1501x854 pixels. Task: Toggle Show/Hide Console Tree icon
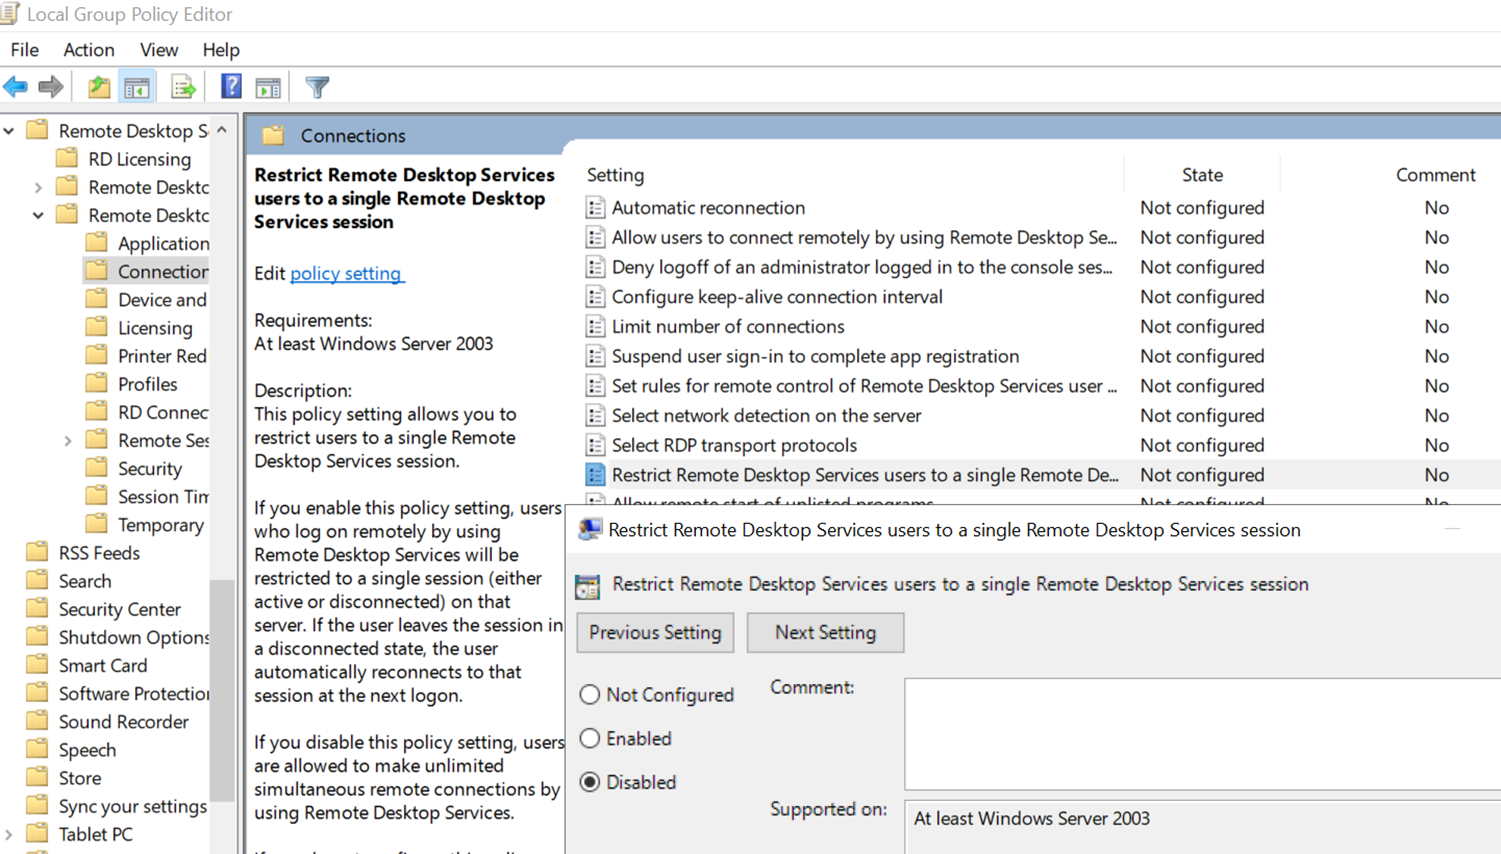click(137, 87)
